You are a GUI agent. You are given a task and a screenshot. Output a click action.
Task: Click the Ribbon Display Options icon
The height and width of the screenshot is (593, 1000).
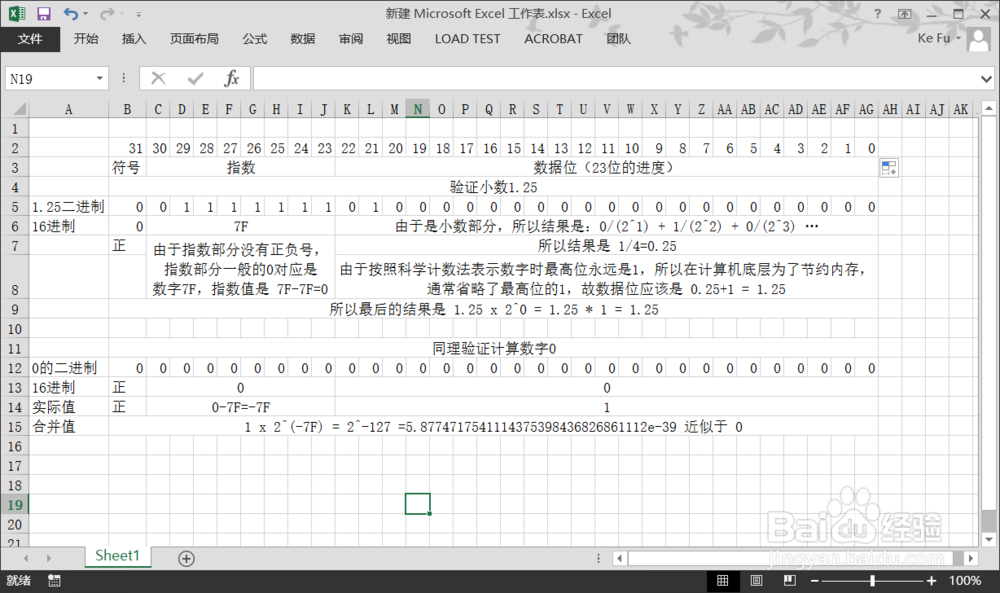(902, 14)
